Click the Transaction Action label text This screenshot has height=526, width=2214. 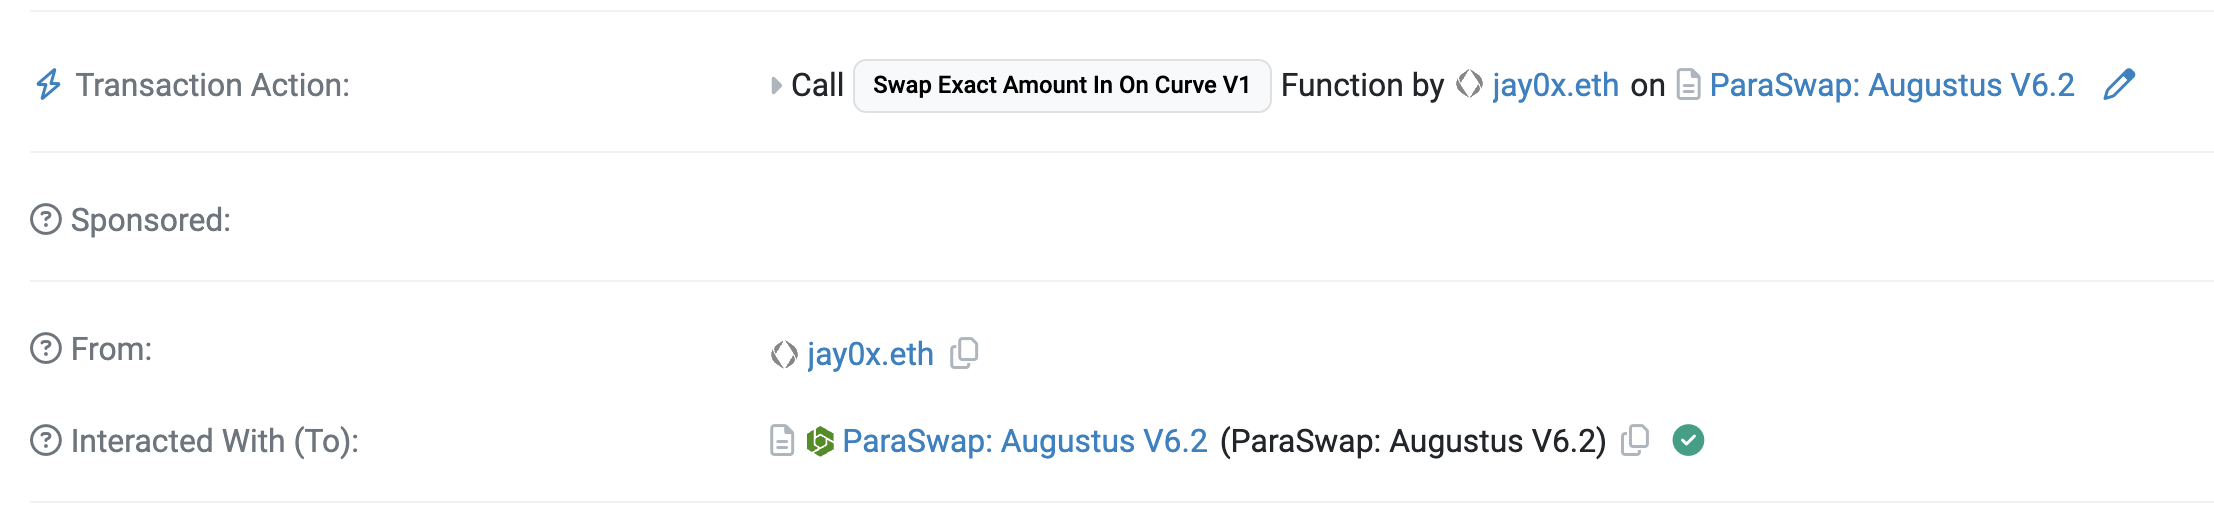click(213, 86)
